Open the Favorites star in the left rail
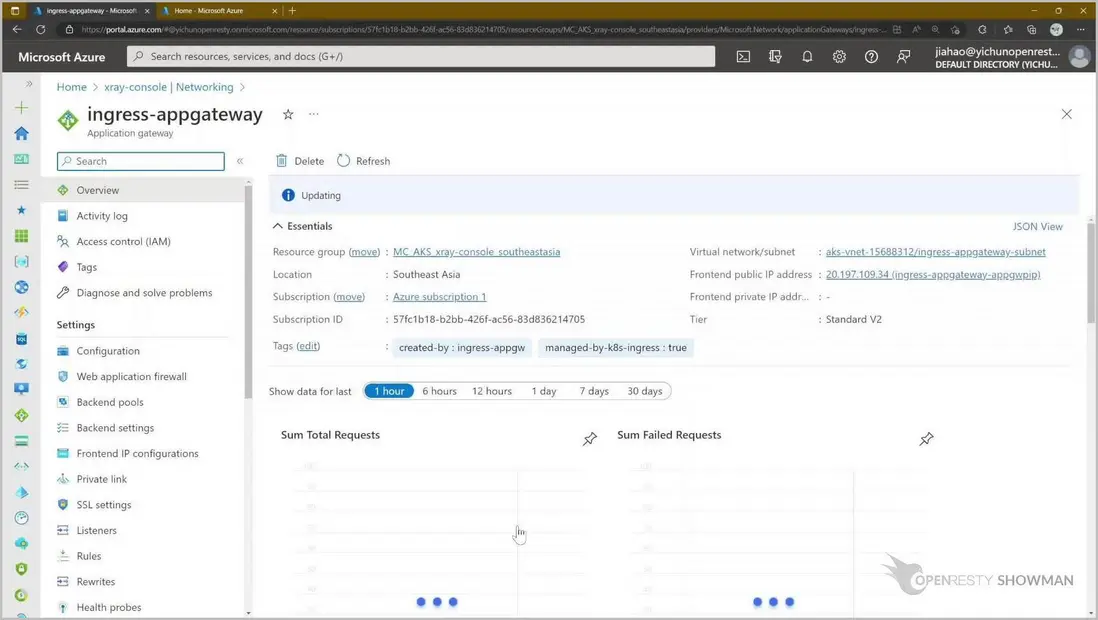This screenshot has height=620, width=1098. point(22,210)
